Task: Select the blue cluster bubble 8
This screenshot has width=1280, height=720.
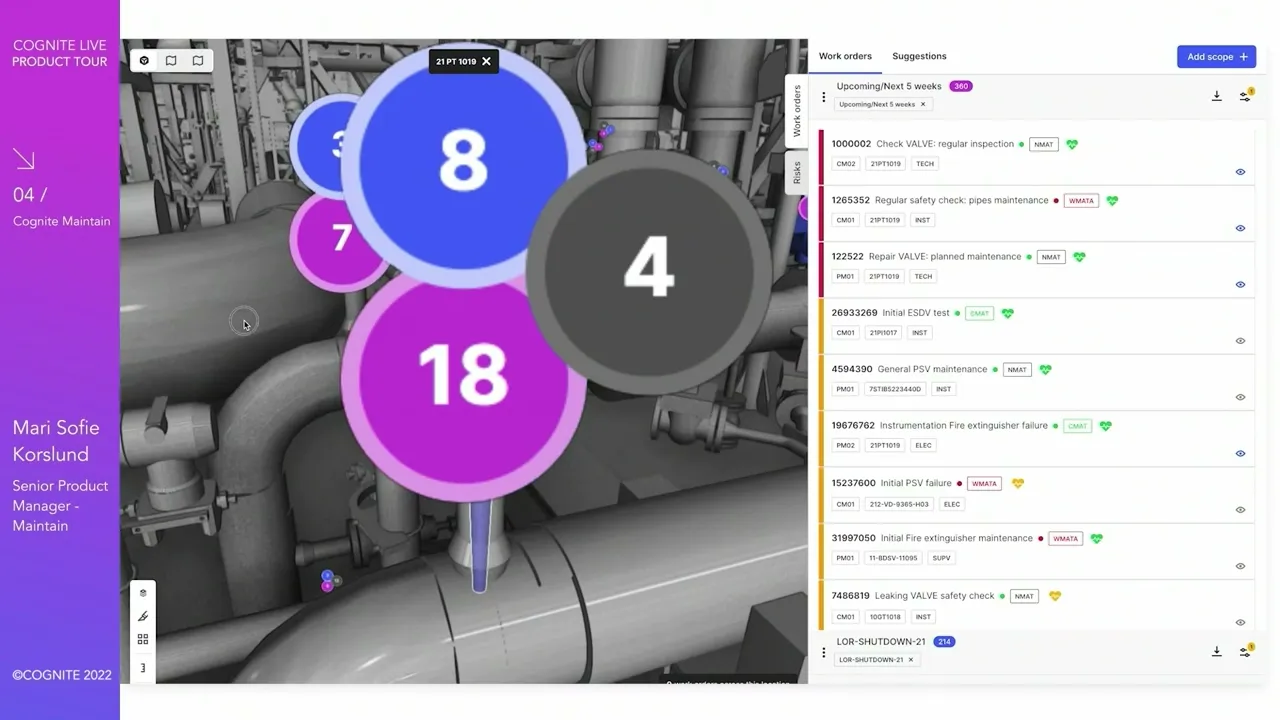Action: click(x=463, y=160)
